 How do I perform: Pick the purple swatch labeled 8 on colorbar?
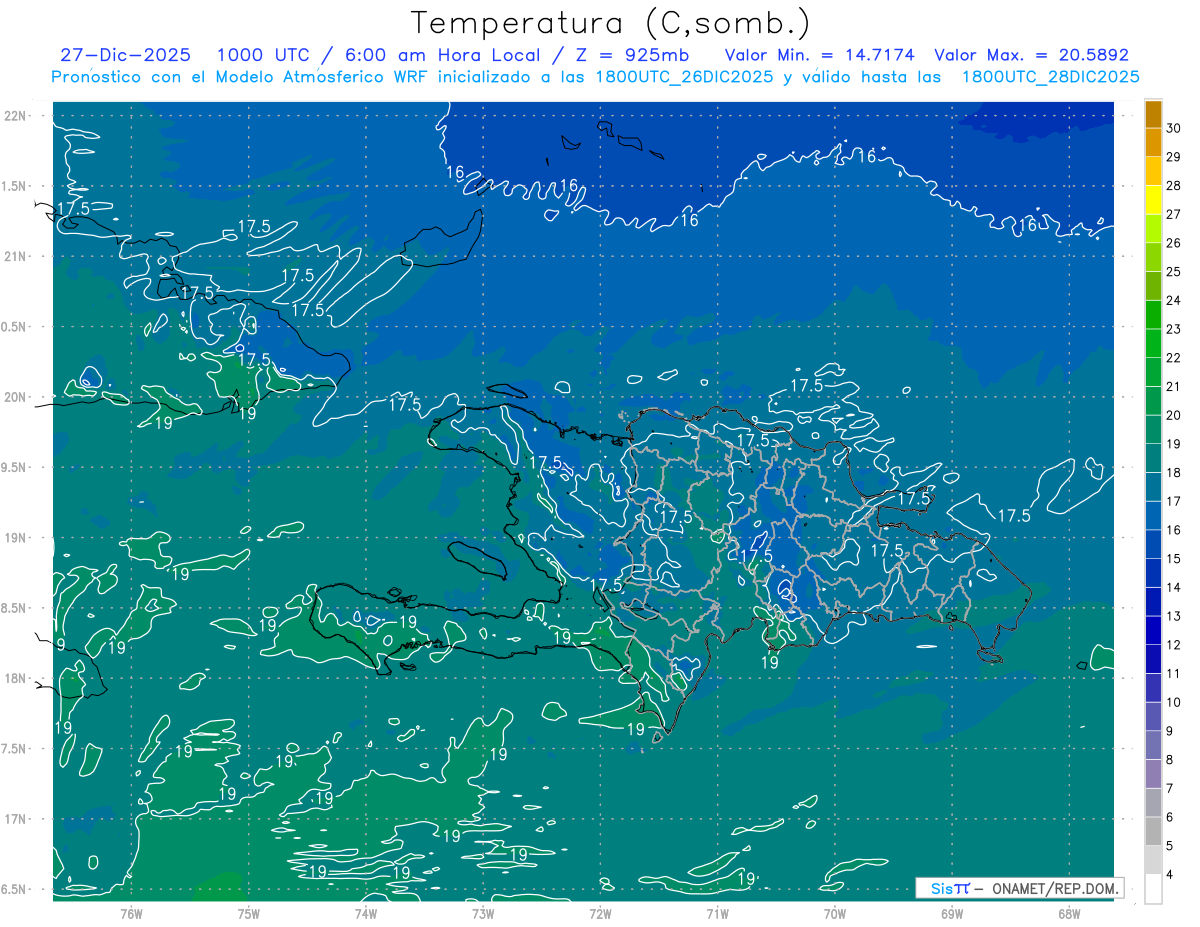coord(1154,746)
